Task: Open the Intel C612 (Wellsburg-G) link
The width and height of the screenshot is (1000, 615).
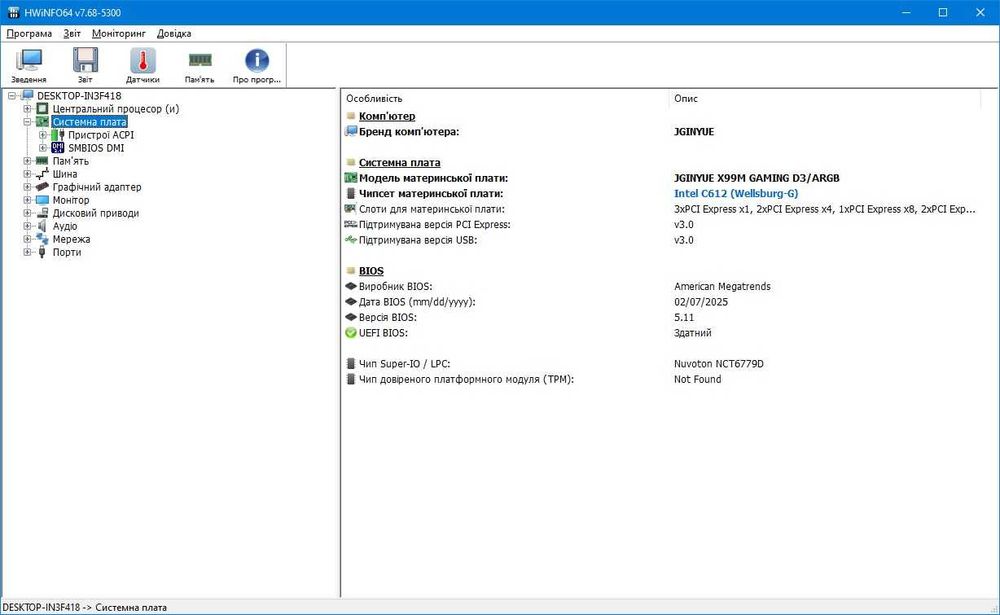Action: click(736, 193)
